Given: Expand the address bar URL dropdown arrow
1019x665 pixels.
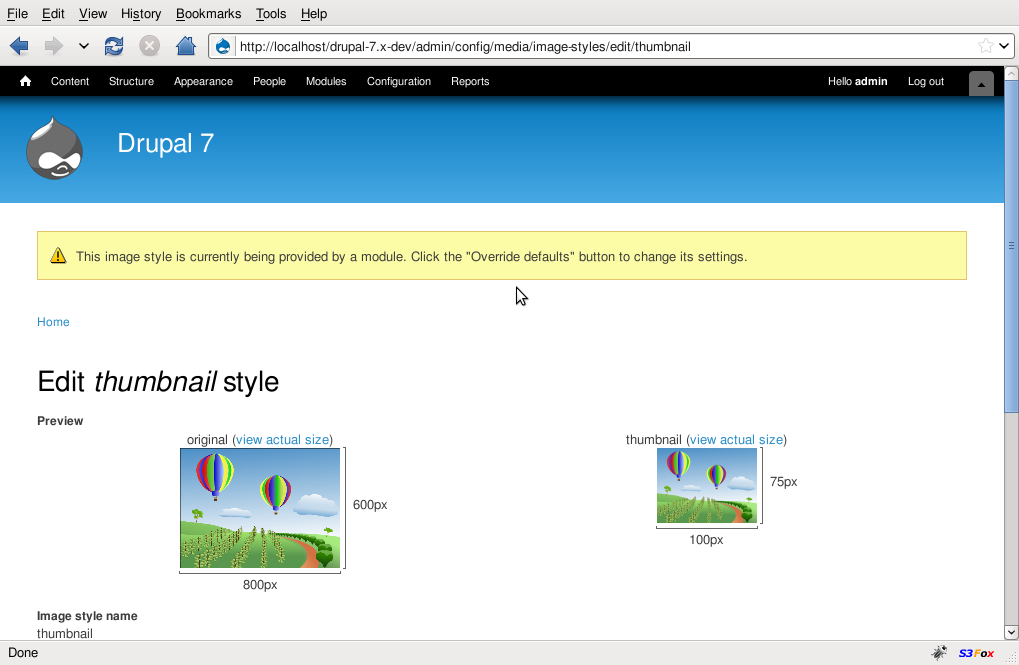Looking at the screenshot, I should 1004,46.
